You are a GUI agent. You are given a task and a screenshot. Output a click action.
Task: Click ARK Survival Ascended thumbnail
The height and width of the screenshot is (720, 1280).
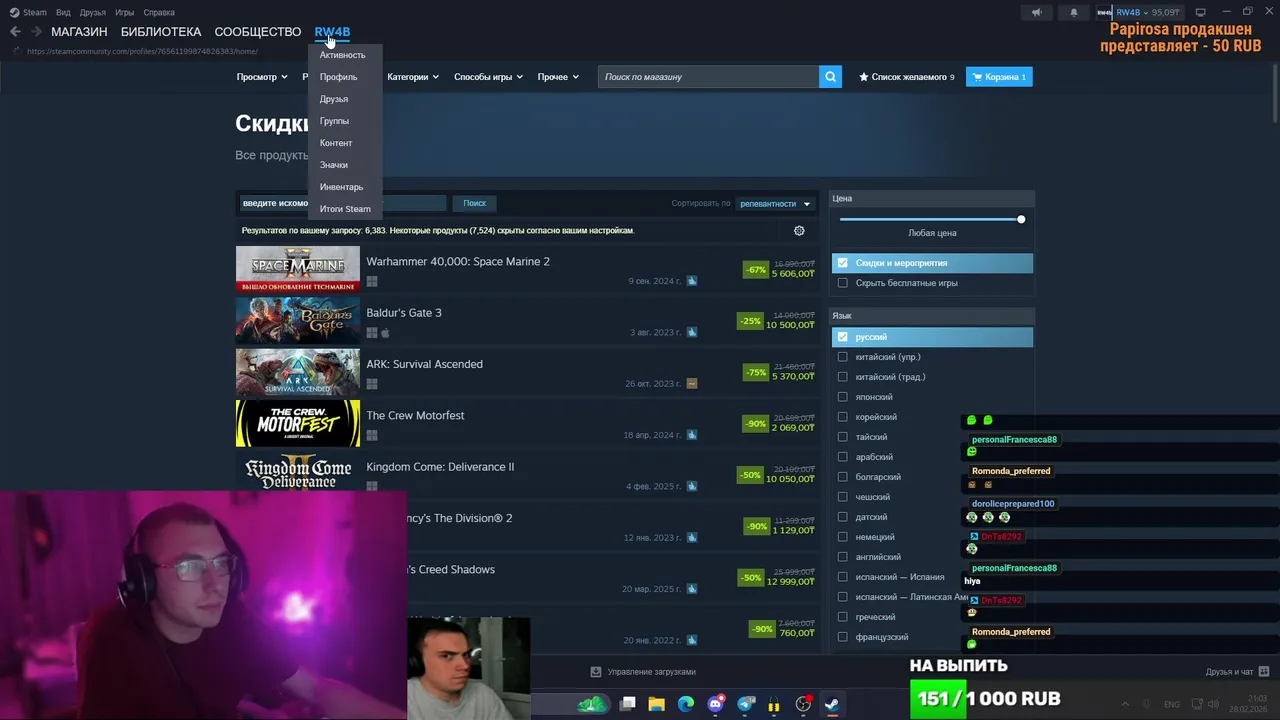point(298,372)
